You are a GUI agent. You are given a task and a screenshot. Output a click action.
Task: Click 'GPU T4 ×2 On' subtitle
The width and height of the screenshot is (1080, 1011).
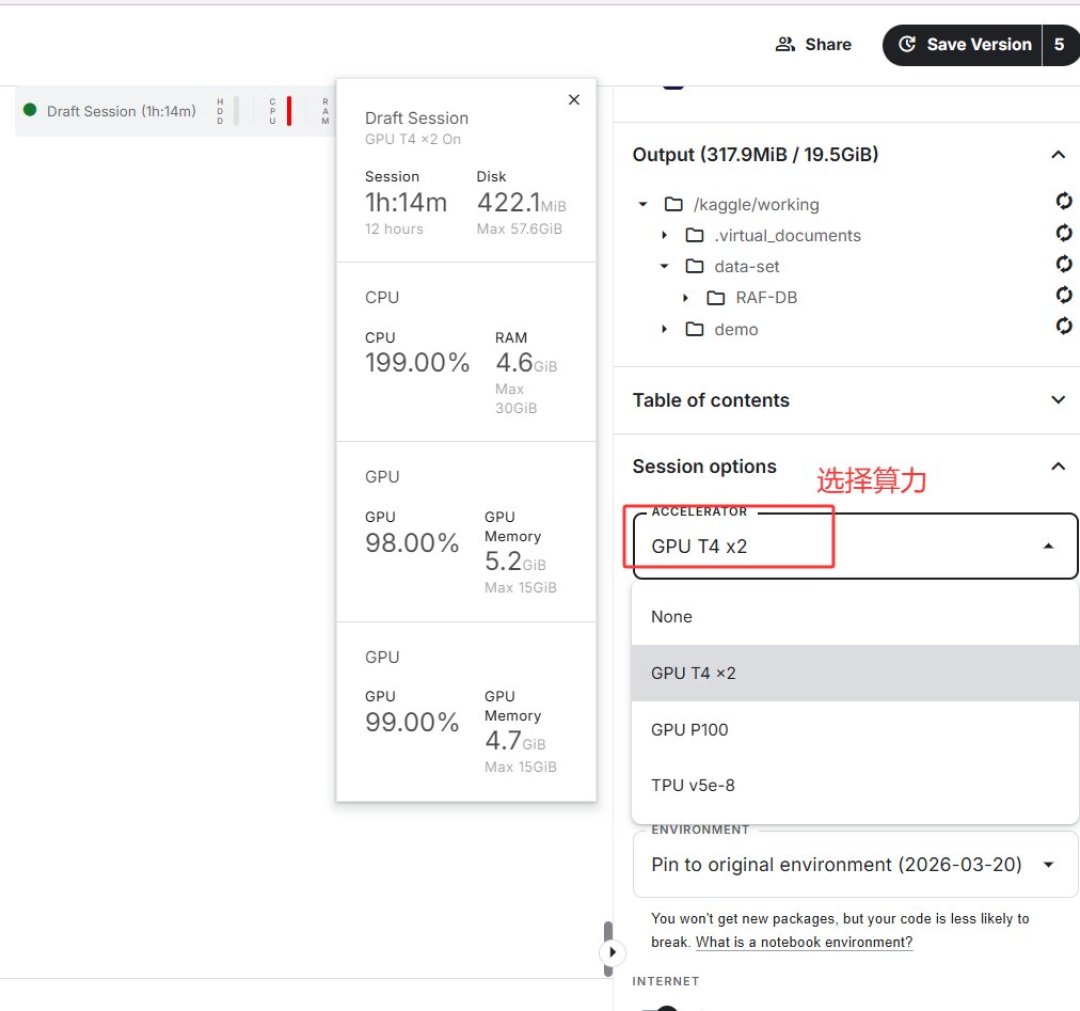tap(413, 139)
